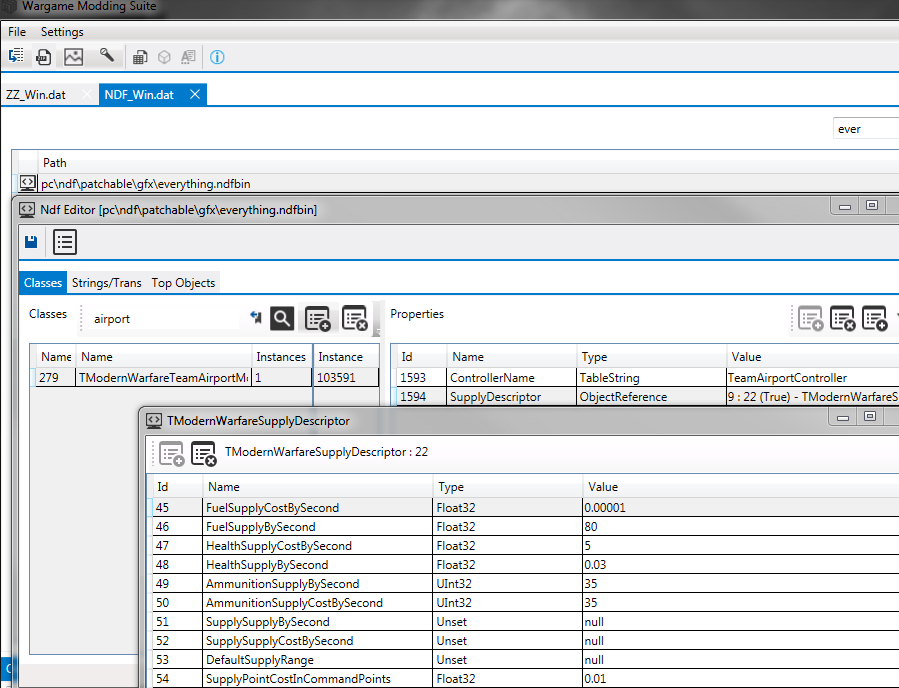
Task: Click the remove property icon in Properties toolbar
Action: click(843, 318)
